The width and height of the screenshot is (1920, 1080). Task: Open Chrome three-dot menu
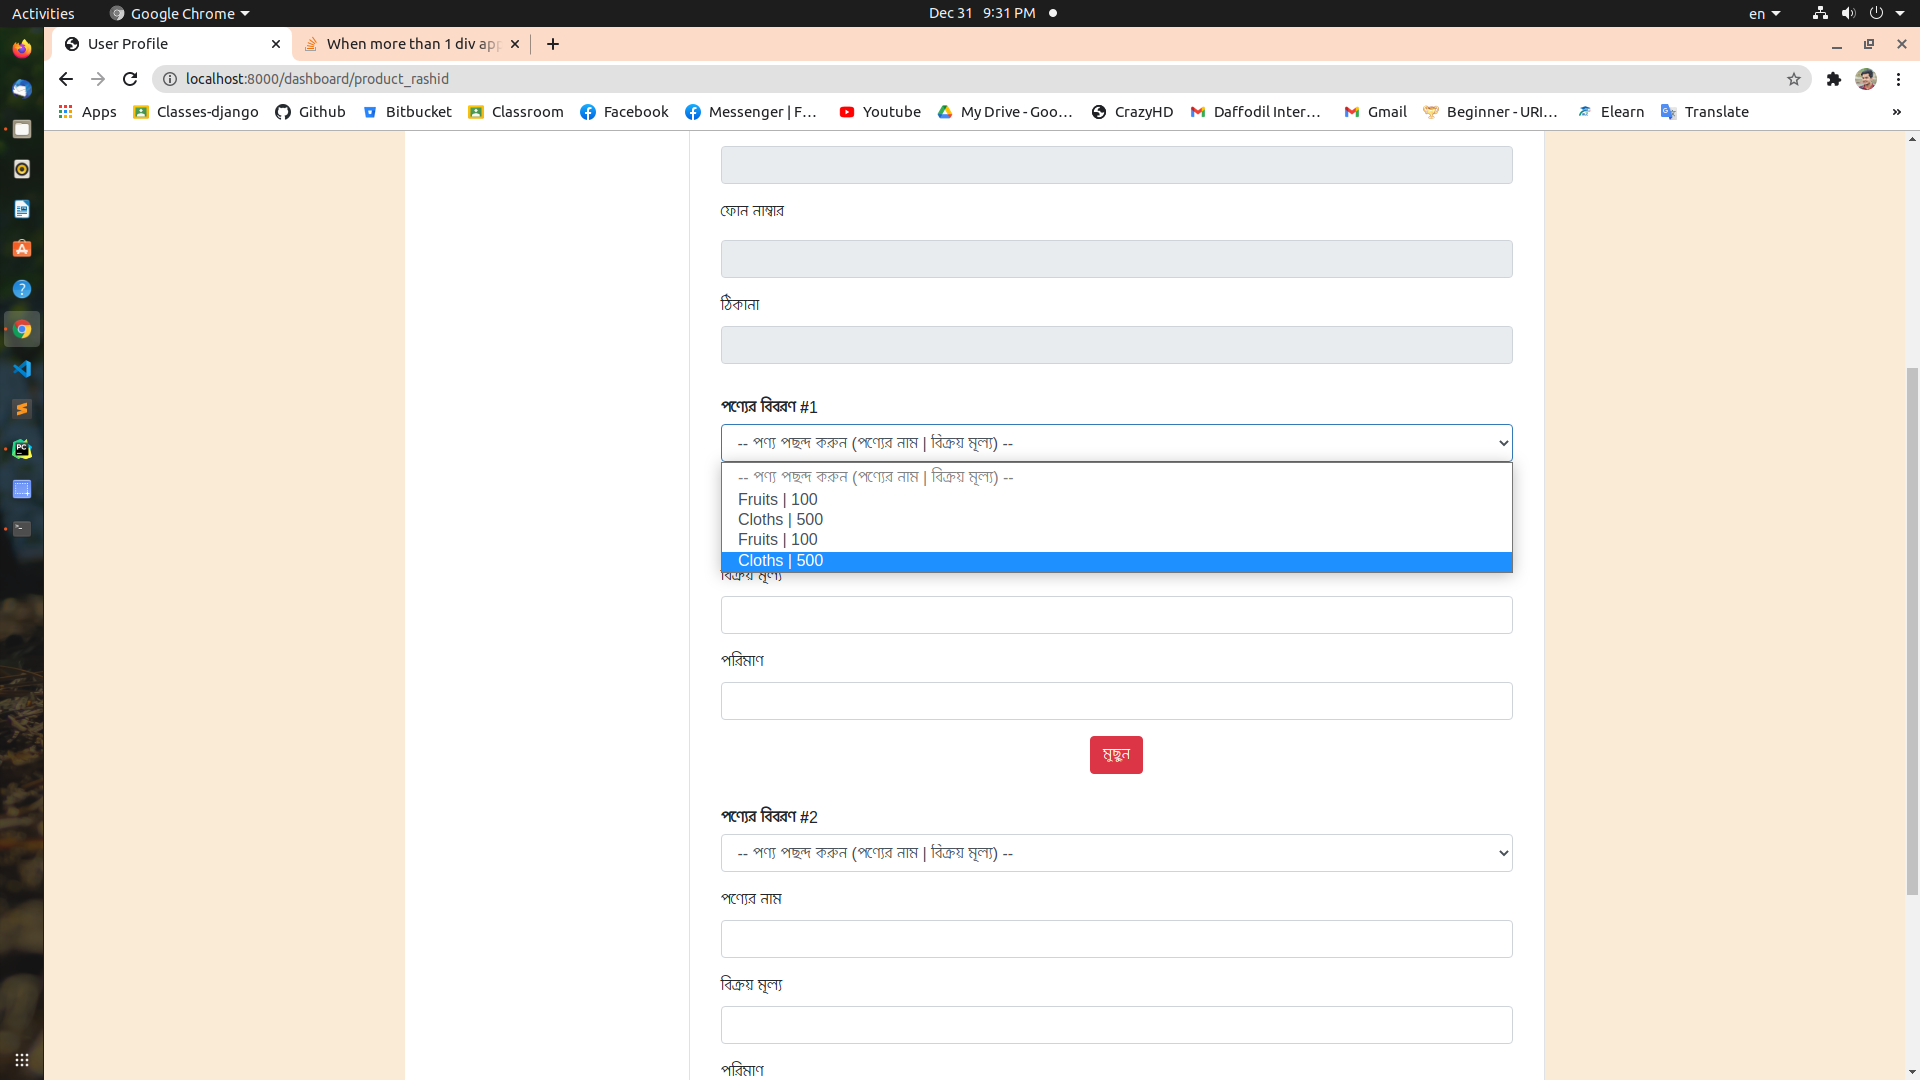[x=1898, y=79]
